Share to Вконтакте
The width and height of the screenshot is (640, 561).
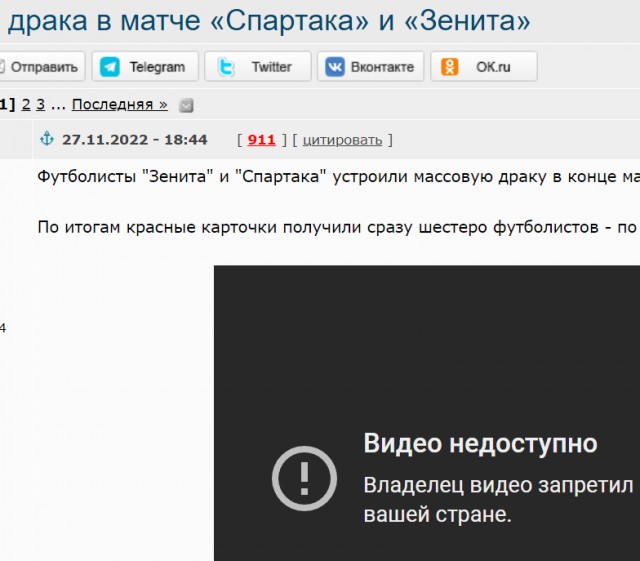[x=371, y=67]
